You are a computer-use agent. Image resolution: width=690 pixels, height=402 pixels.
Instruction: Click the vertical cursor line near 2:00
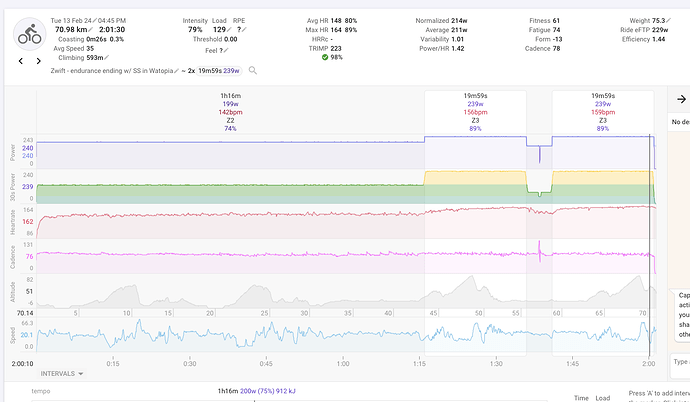click(x=650, y=246)
